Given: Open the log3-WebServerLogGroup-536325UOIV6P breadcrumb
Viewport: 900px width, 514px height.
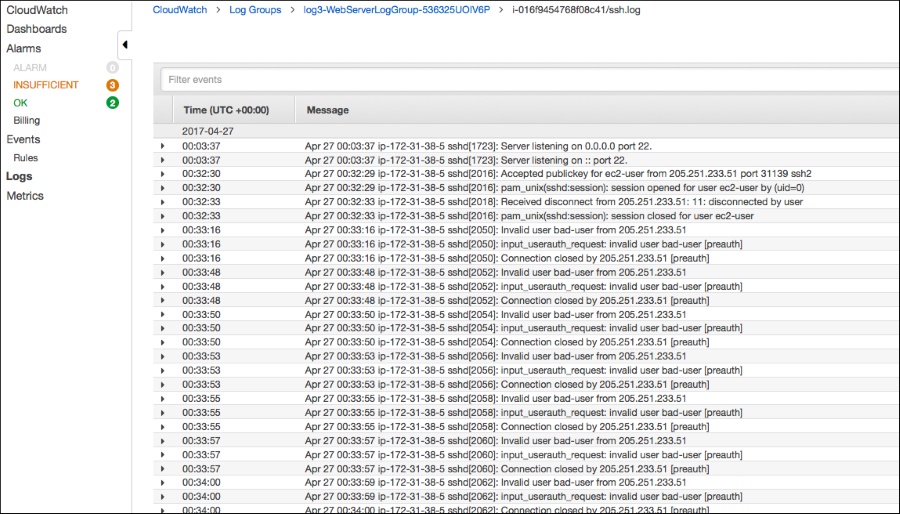Looking at the screenshot, I should pyautogui.click(x=397, y=10).
